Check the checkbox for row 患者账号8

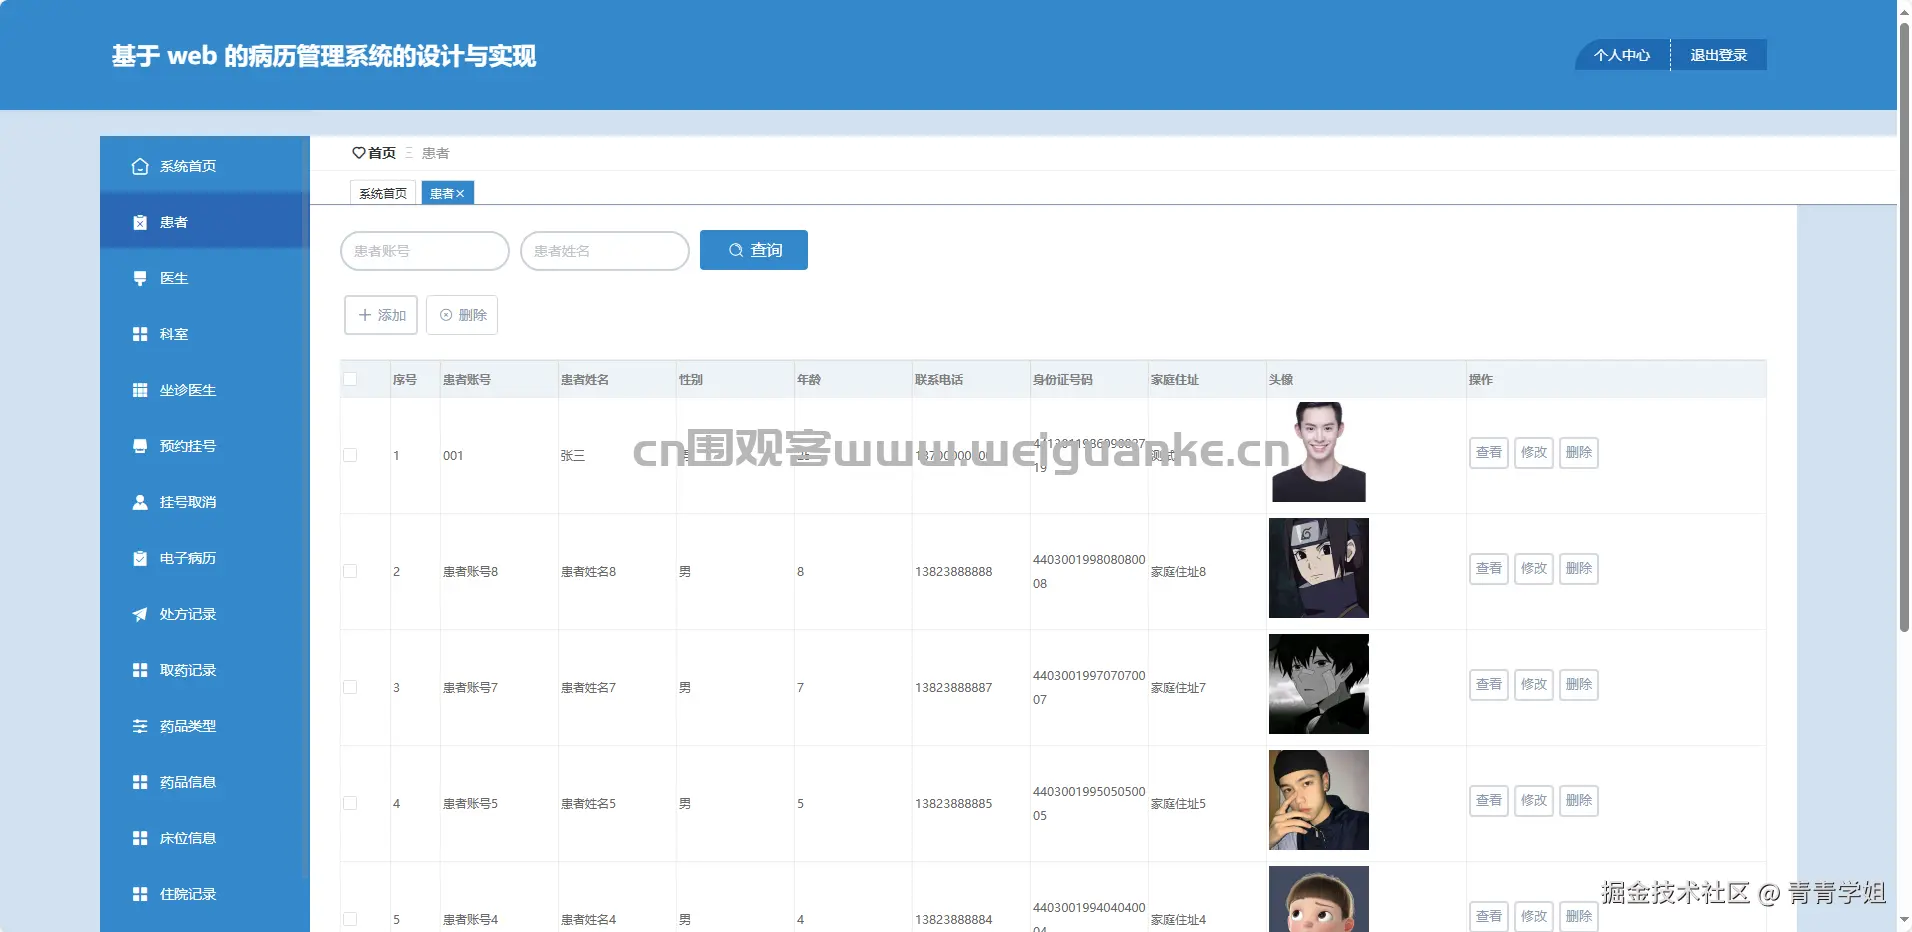point(350,571)
